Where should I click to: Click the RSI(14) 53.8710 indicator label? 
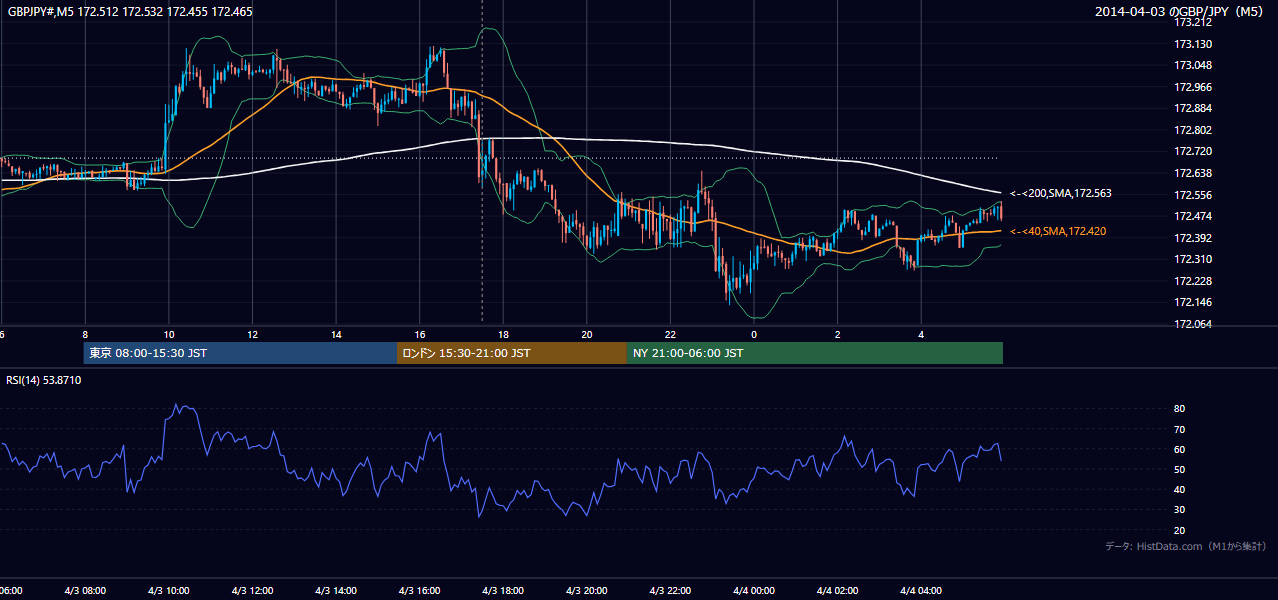44,381
